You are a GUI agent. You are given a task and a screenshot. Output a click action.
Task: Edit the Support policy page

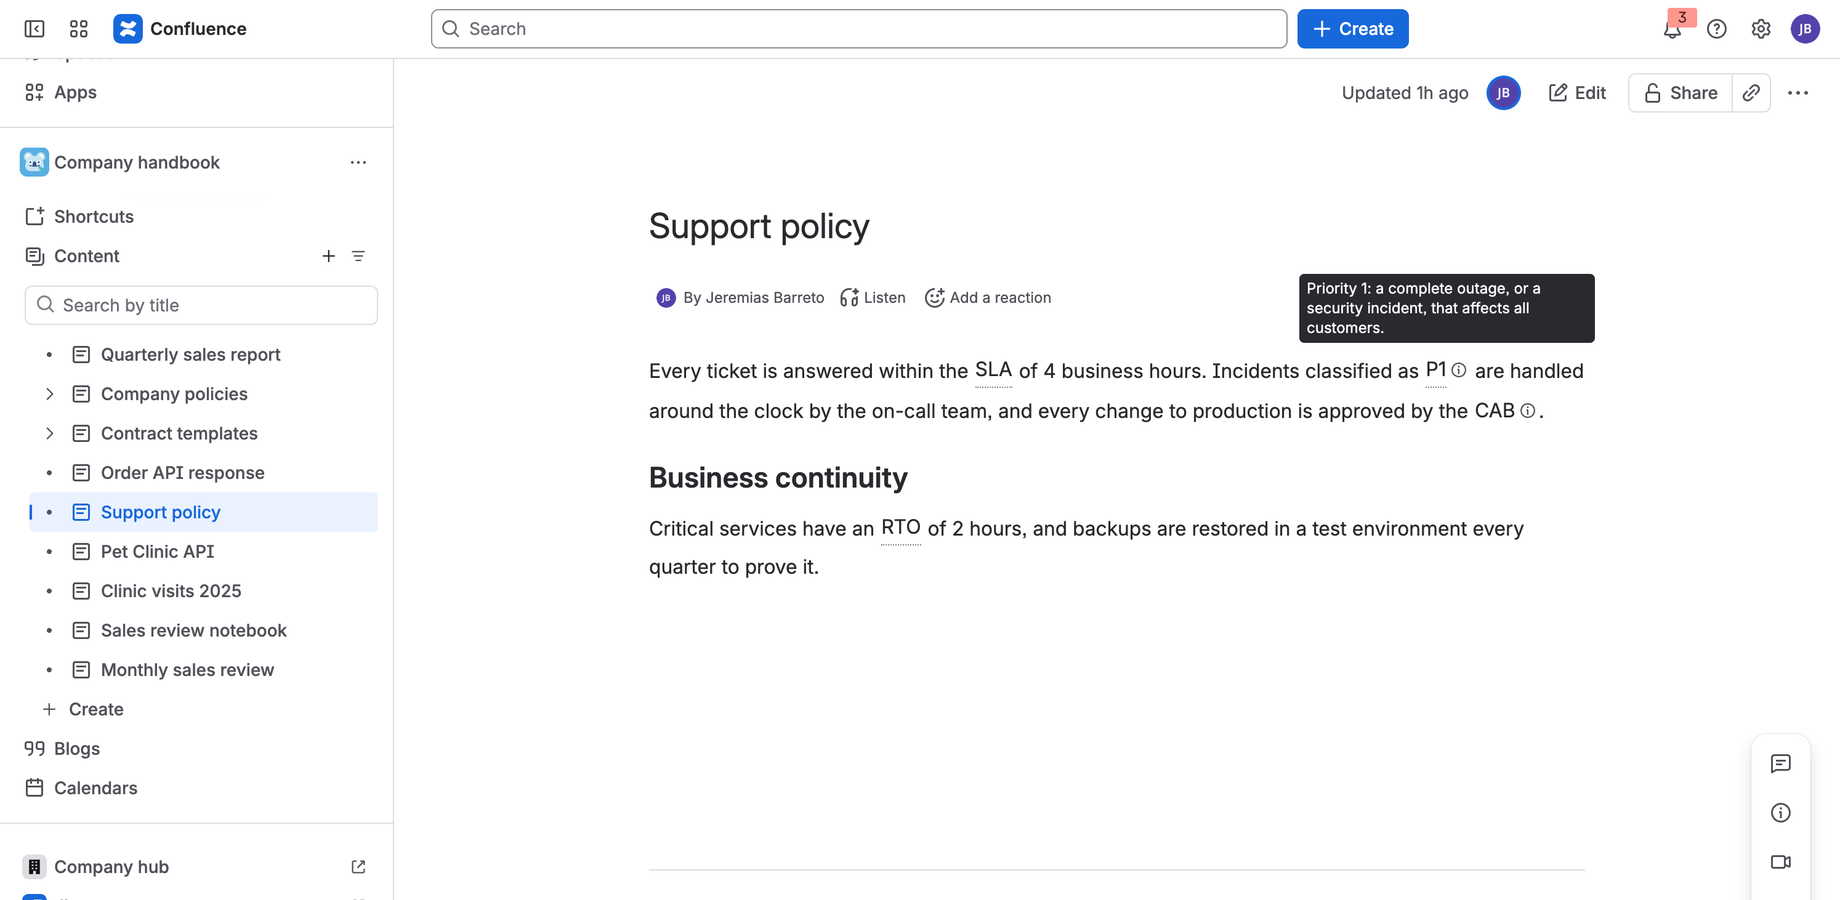pos(1577,93)
